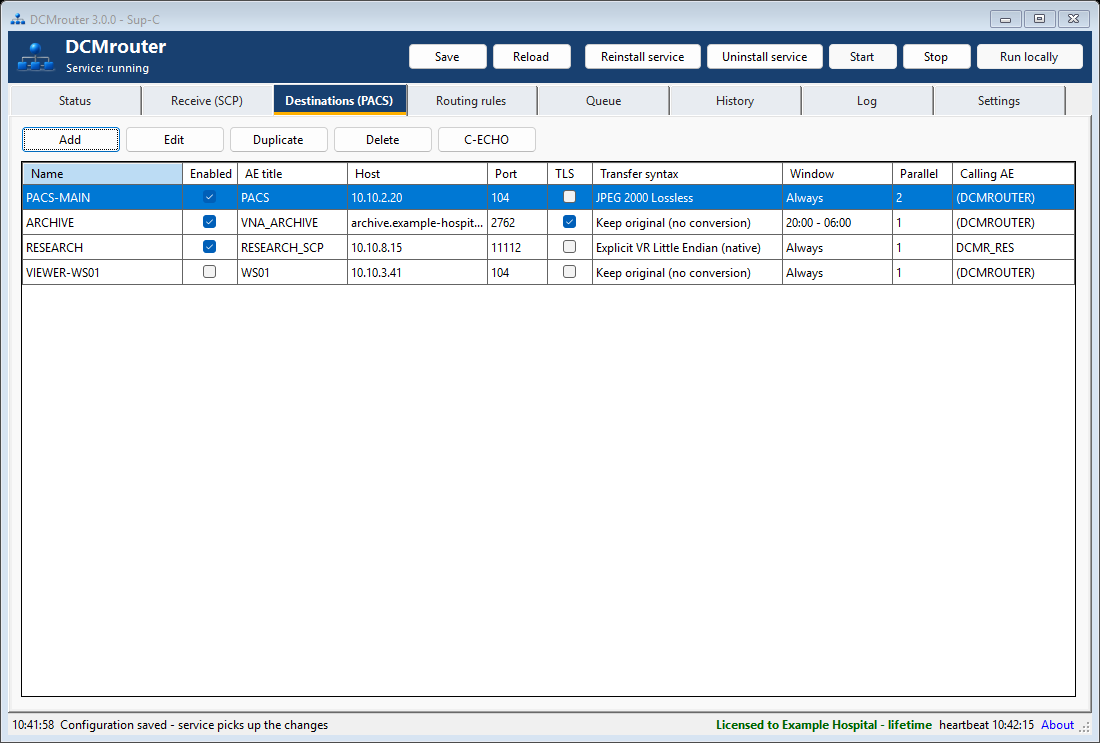Open the History tab
Screen dimensions: 1100x743
pos(735,100)
